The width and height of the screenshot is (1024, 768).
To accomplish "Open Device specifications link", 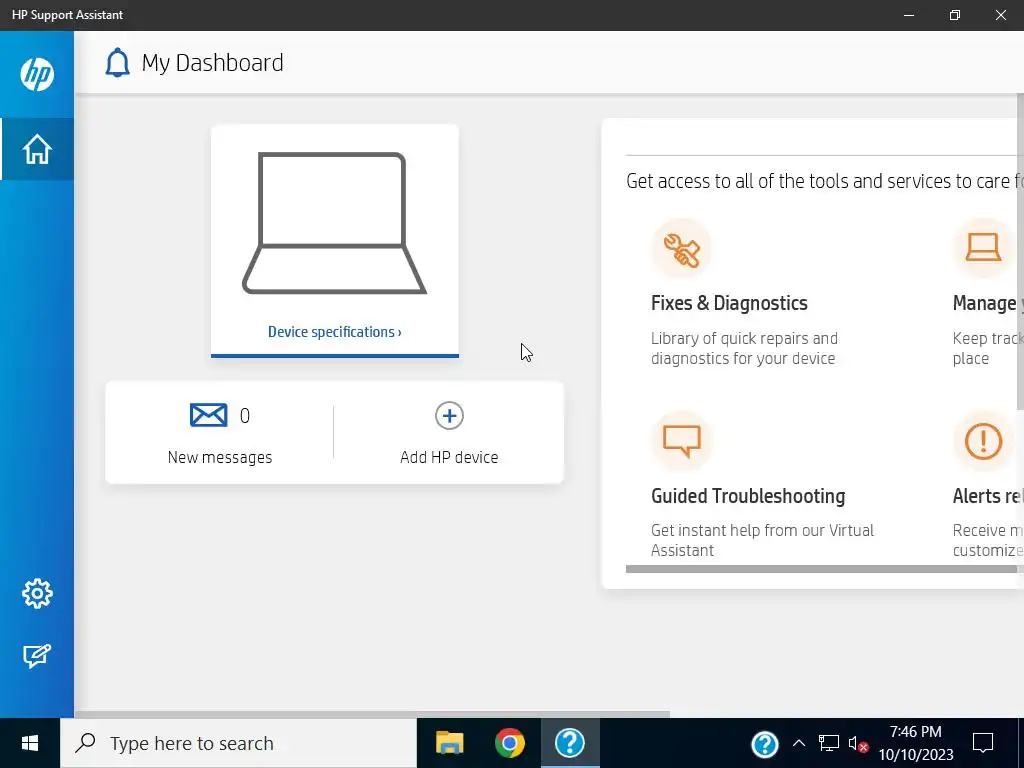I will pyautogui.click(x=334, y=332).
